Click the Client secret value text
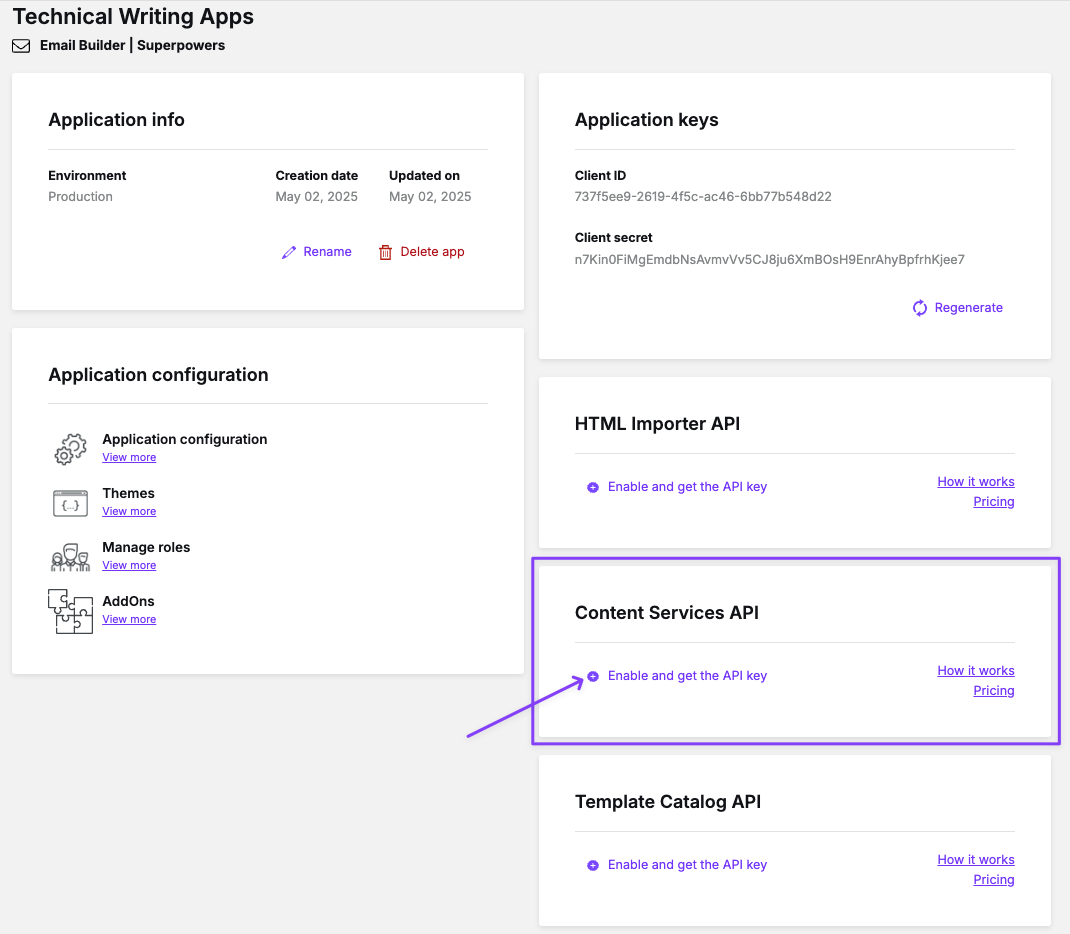The width and height of the screenshot is (1070, 934). (769, 260)
